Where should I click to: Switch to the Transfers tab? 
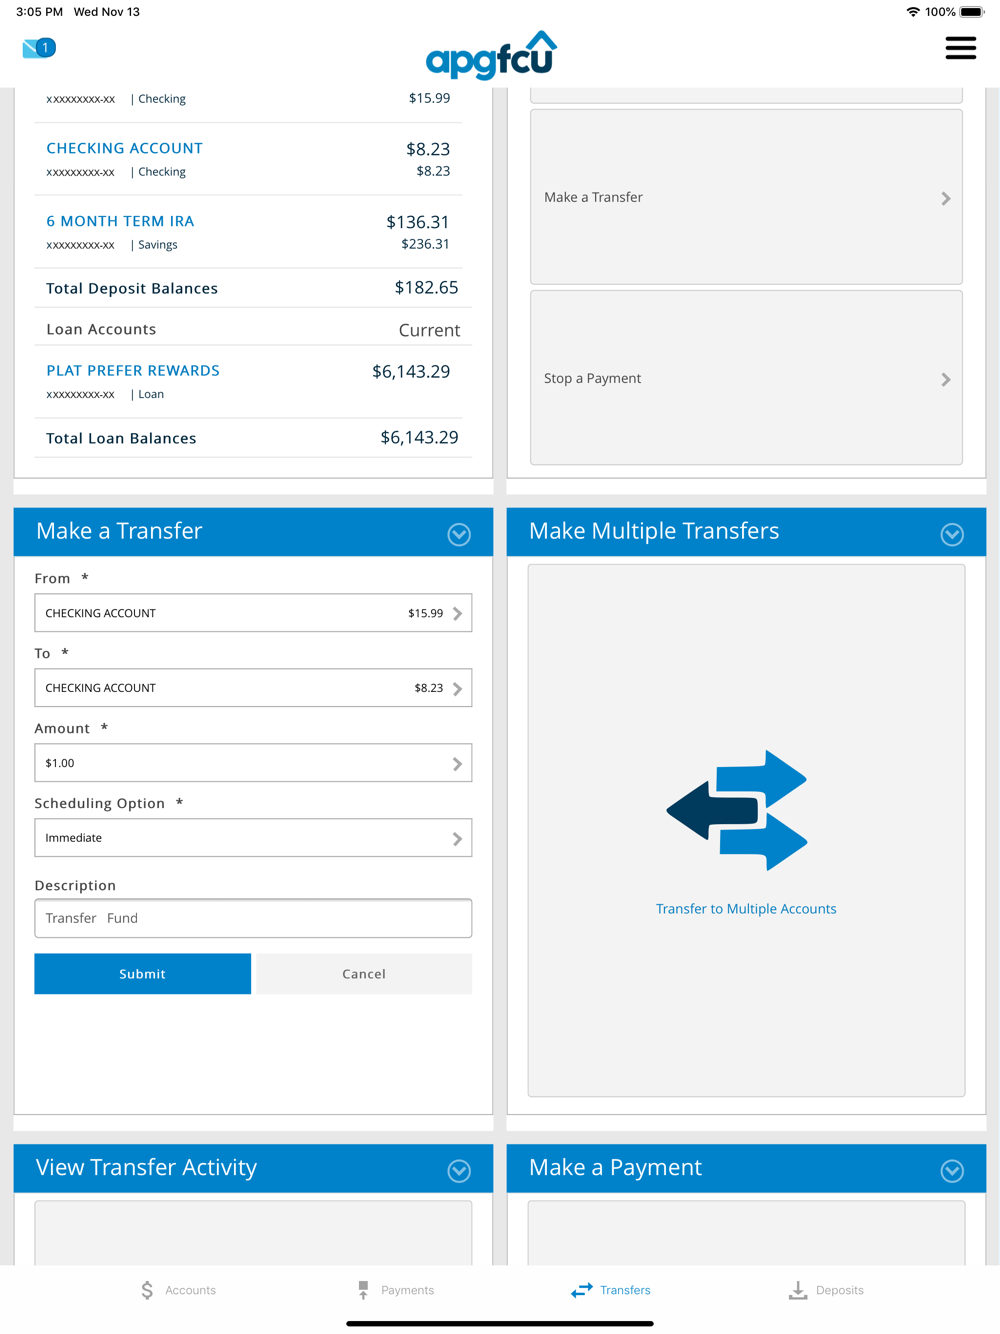click(611, 1290)
